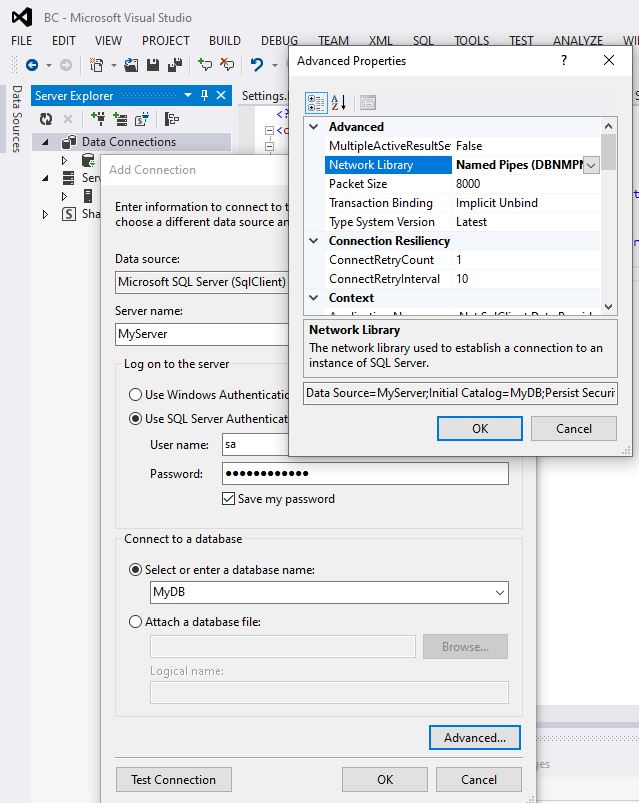Click the Open File toolbar icon
The height and width of the screenshot is (803, 639).
coord(131,65)
